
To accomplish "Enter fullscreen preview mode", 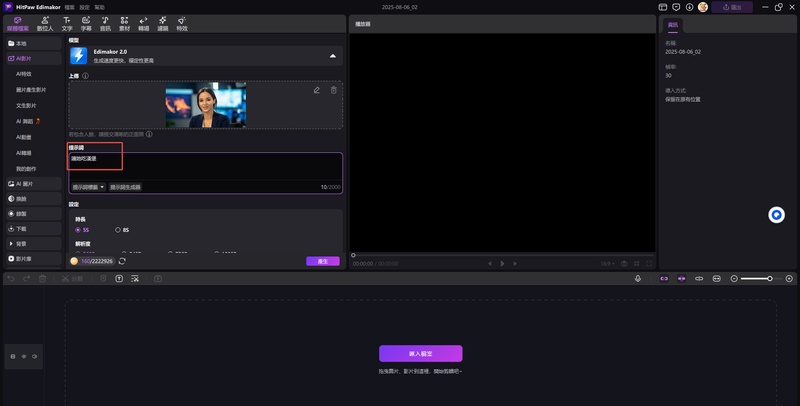I will click(x=649, y=264).
